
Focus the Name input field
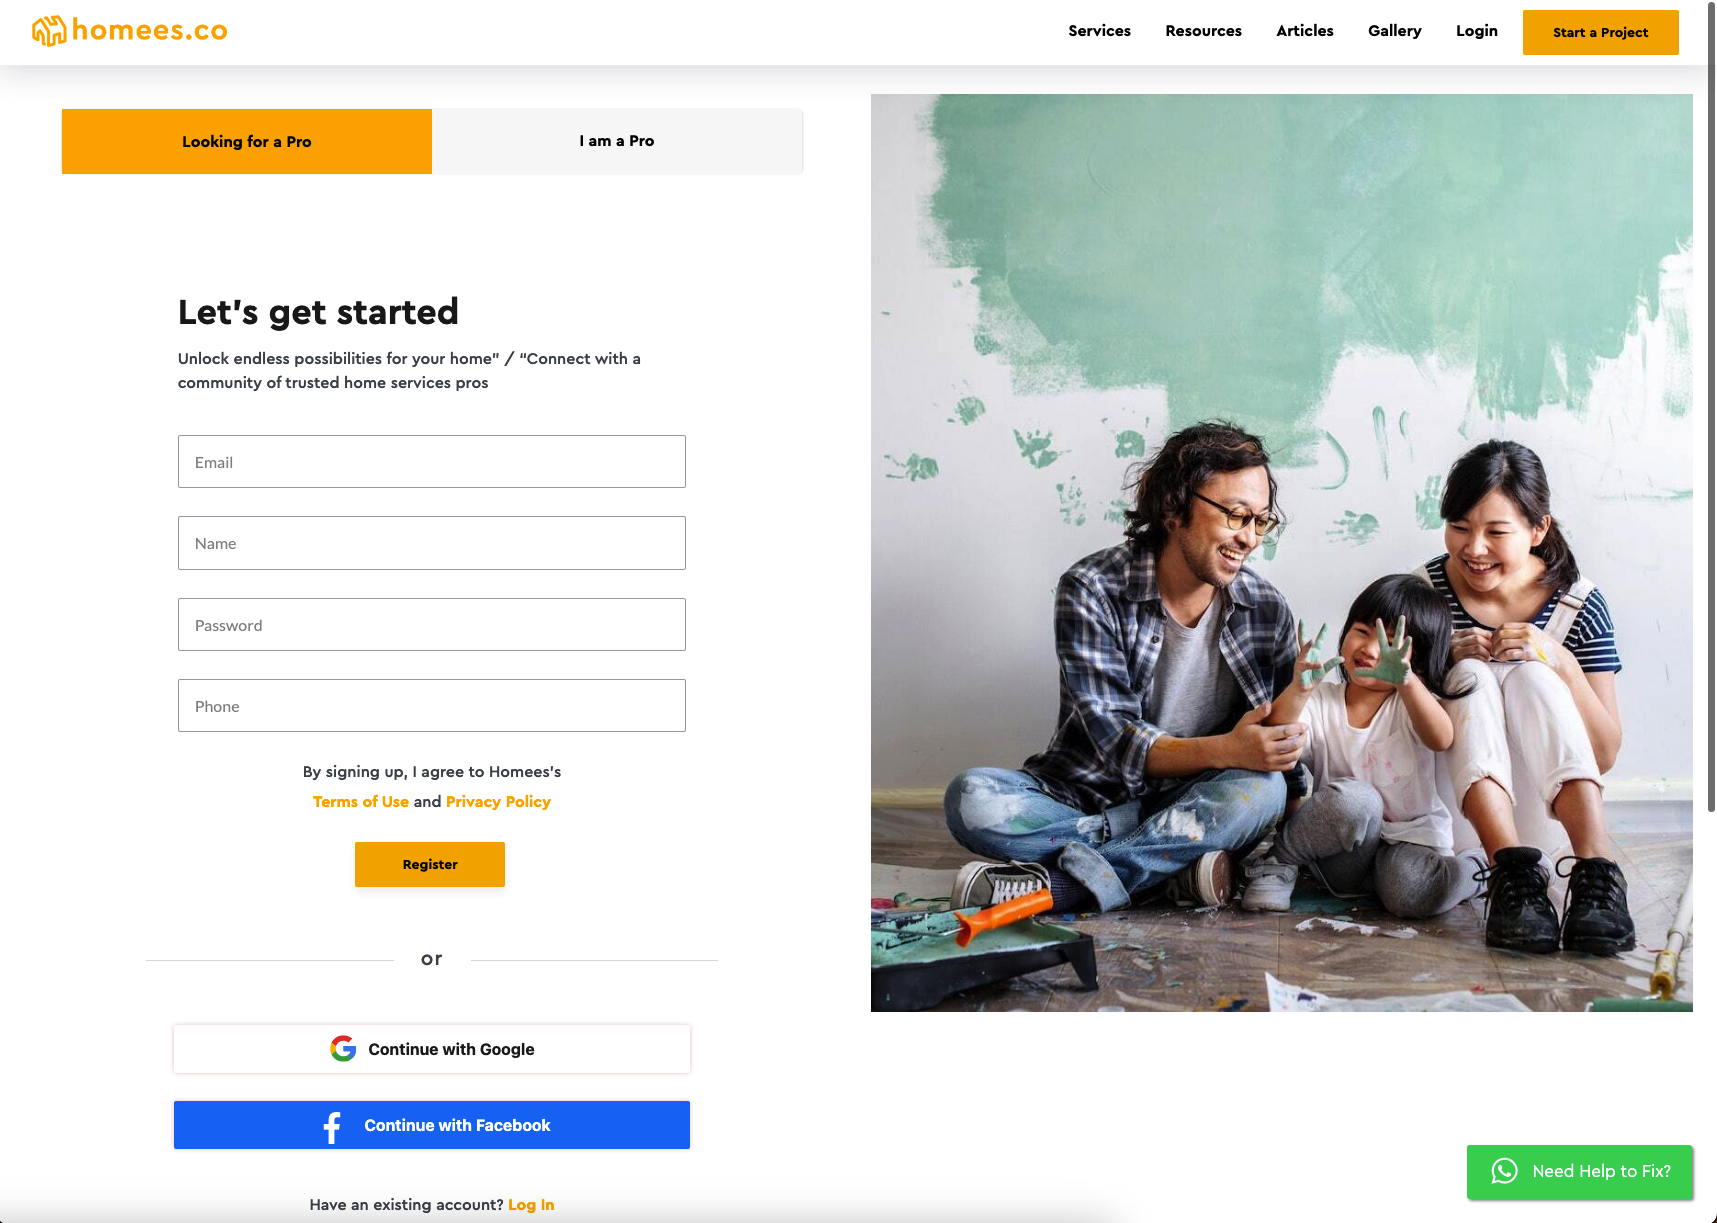(x=432, y=543)
